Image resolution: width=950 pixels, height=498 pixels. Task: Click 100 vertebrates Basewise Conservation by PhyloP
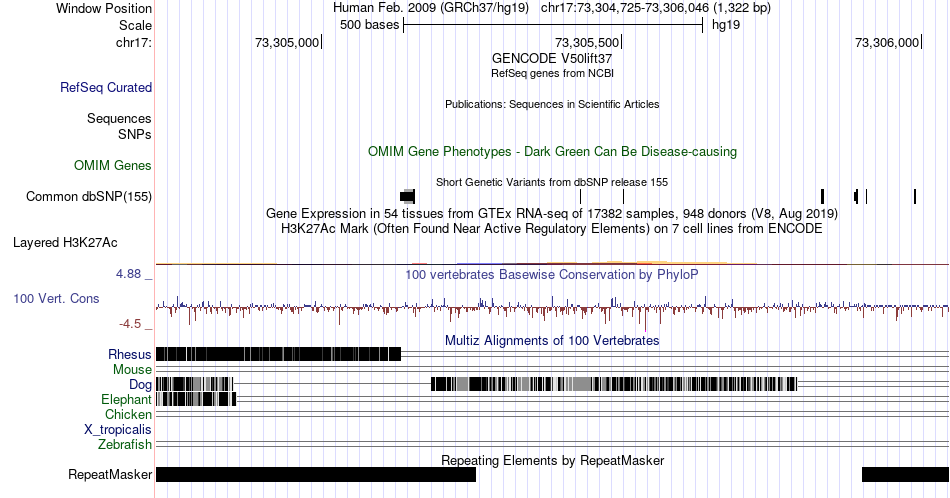click(x=552, y=274)
